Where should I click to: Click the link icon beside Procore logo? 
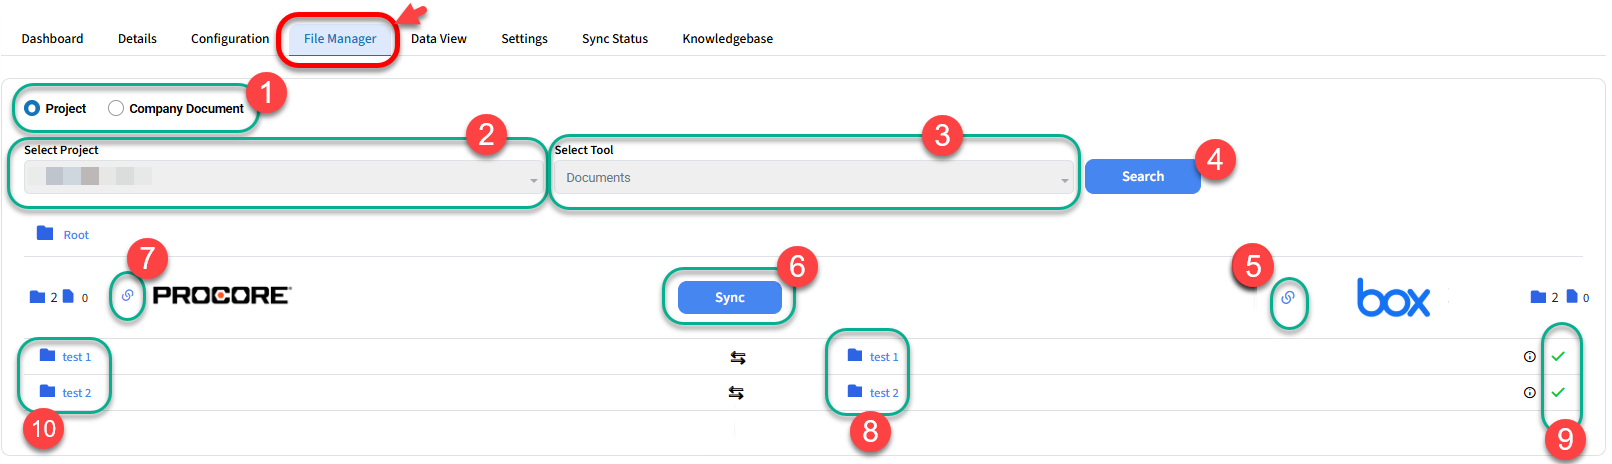pos(127,296)
